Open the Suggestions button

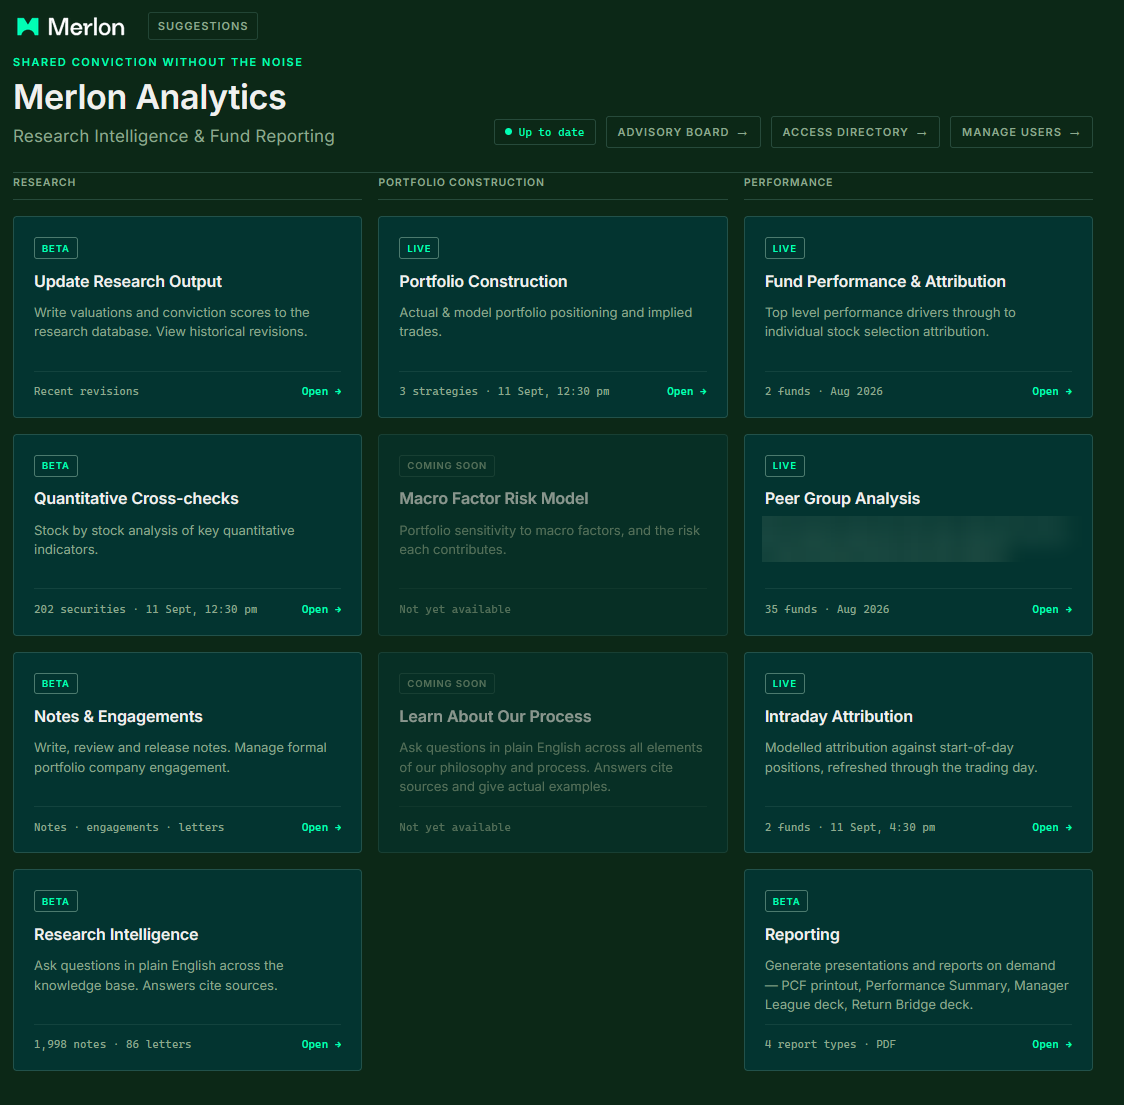[x=203, y=26]
